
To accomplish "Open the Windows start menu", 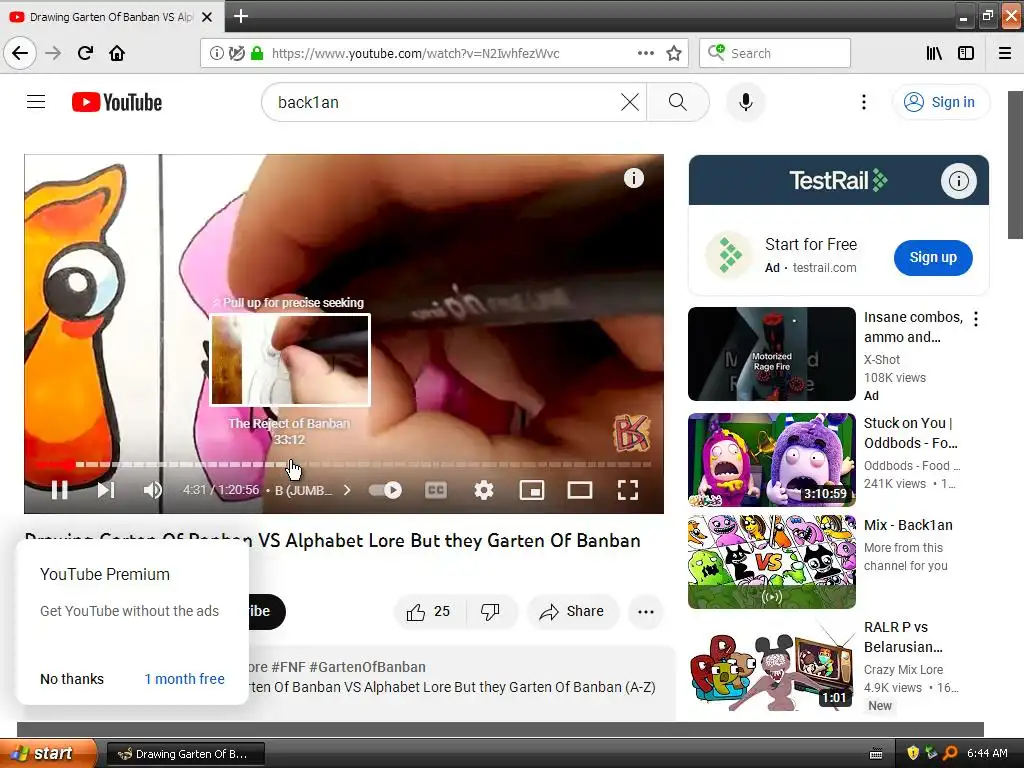I will (x=48, y=753).
